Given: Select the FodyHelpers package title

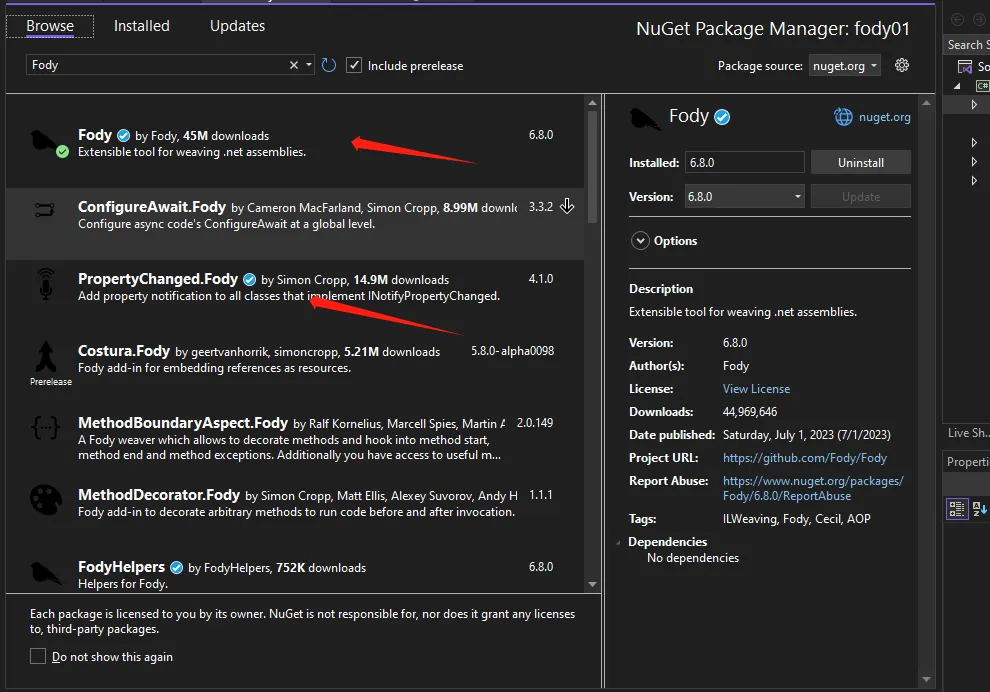Looking at the screenshot, I should 121,567.
